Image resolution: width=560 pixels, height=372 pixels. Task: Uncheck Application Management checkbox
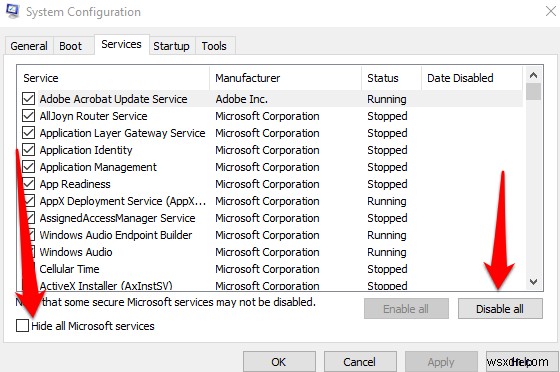tap(28, 167)
